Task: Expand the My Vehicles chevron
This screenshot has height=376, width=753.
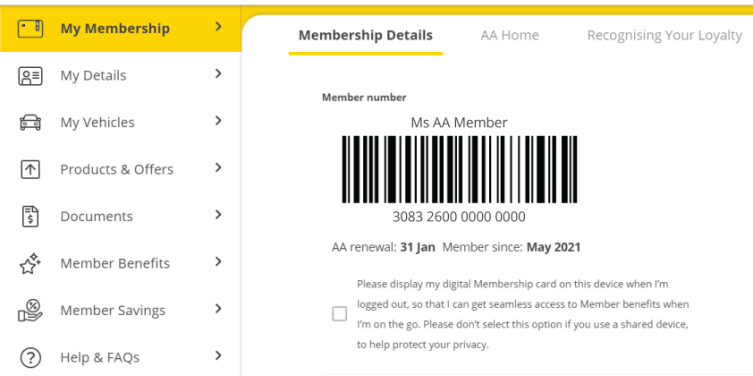Action: pyautogui.click(x=219, y=121)
